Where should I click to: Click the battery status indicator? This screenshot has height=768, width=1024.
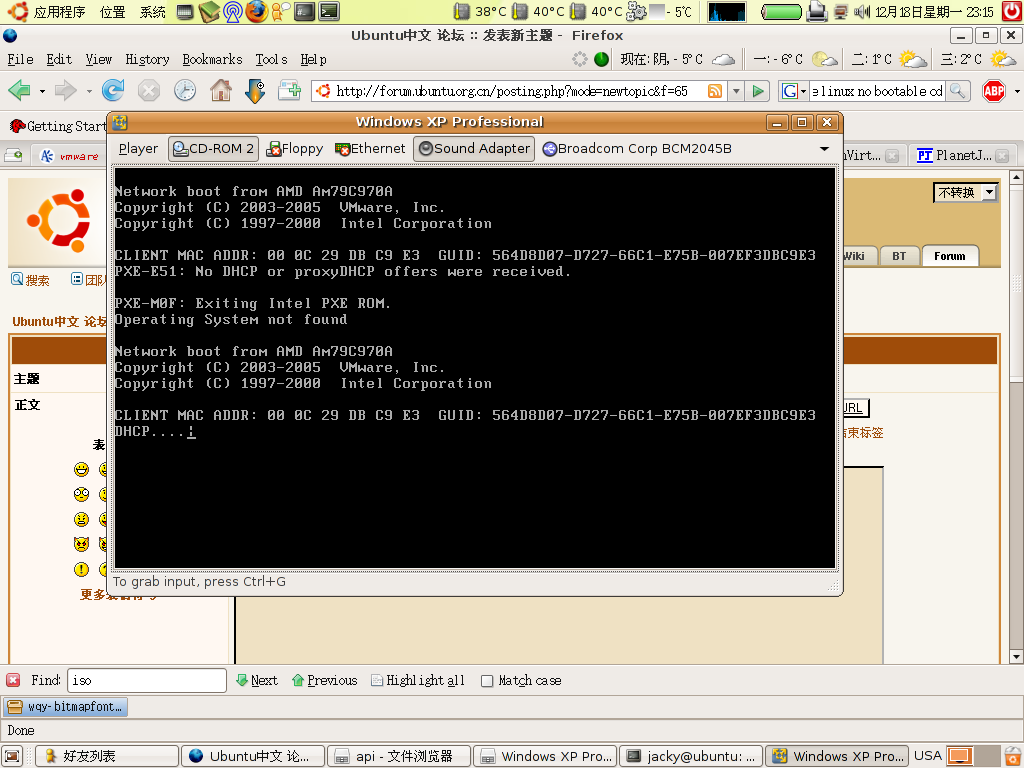pos(781,12)
